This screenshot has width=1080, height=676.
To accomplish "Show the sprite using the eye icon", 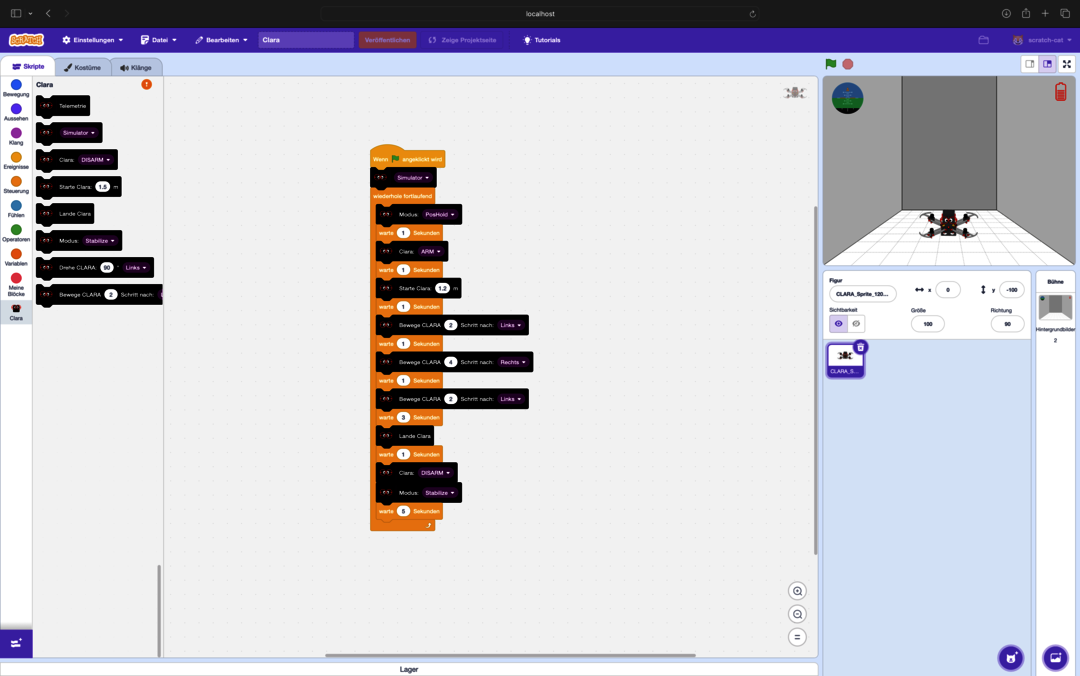I will pyautogui.click(x=838, y=324).
